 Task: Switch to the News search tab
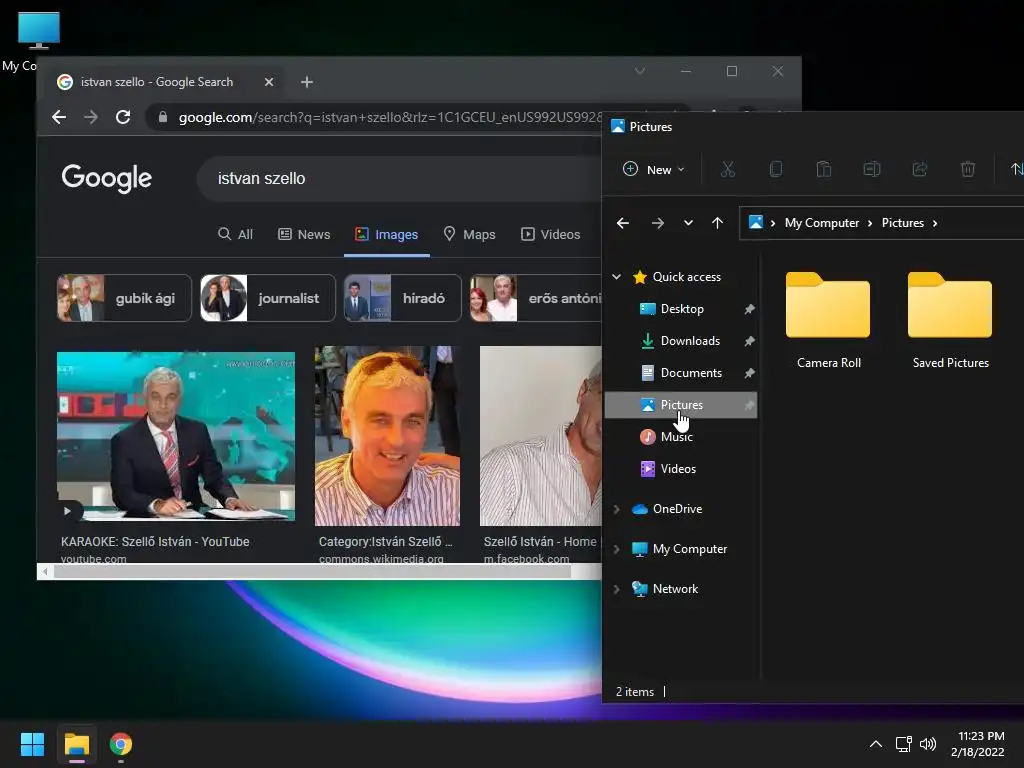click(x=304, y=234)
